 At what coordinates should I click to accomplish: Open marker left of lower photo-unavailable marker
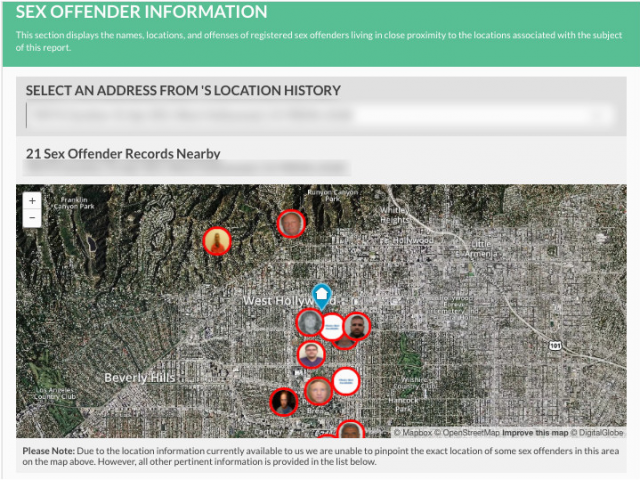click(316, 390)
